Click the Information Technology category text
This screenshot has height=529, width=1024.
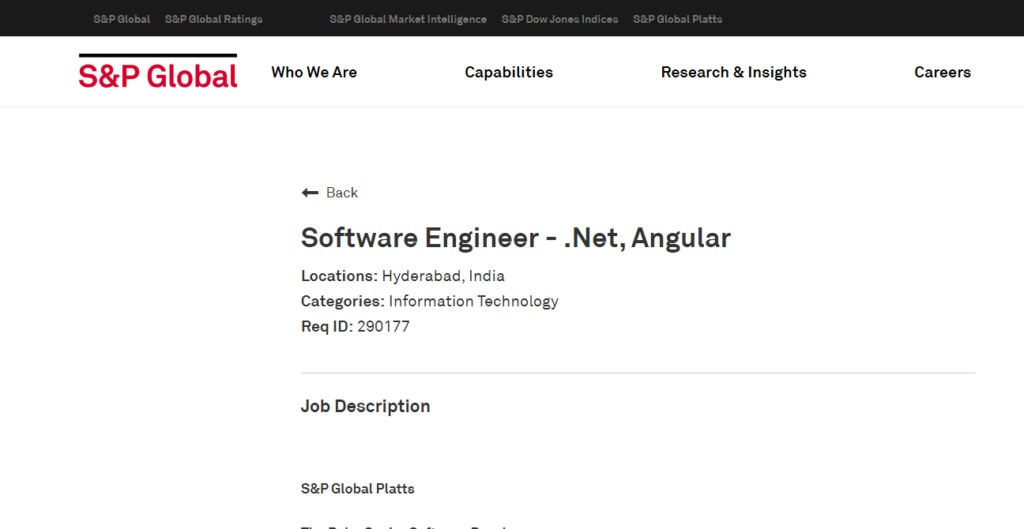(473, 301)
